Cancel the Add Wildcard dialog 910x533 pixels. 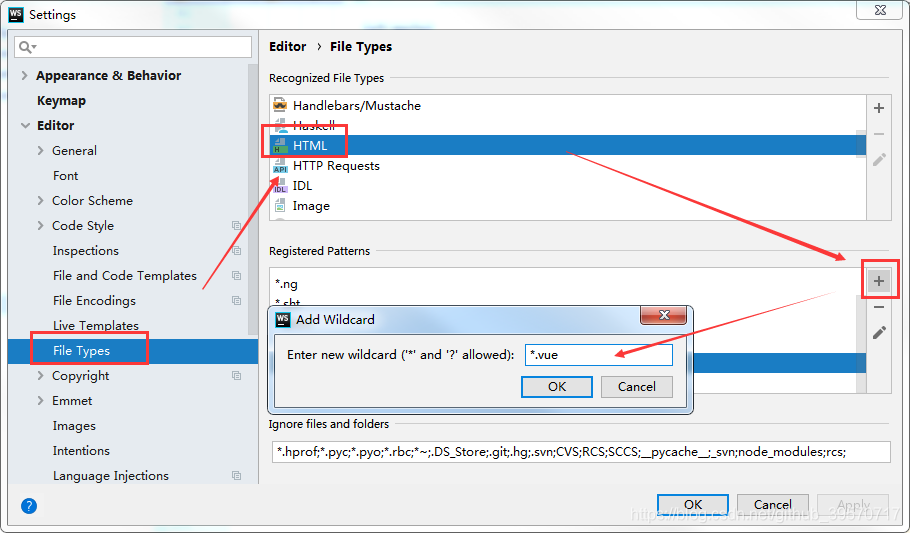pos(637,387)
